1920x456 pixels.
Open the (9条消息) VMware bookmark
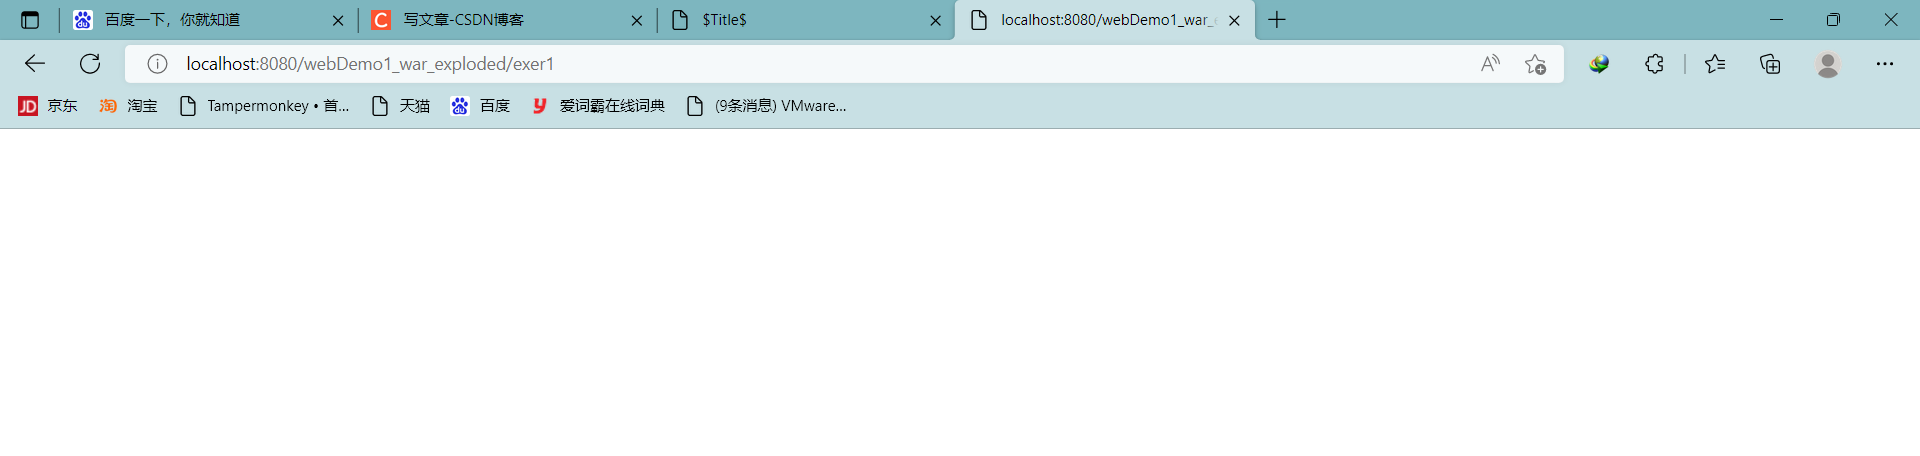[x=767, y=106]
